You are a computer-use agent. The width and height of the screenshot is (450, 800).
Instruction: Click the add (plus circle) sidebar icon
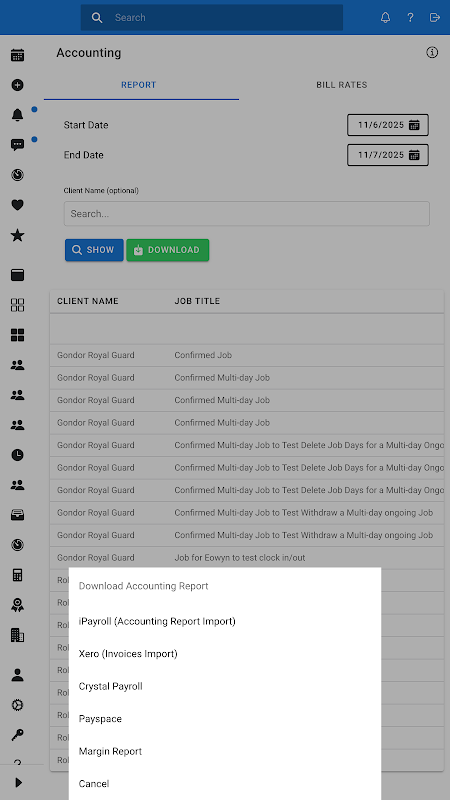[17, 85]
